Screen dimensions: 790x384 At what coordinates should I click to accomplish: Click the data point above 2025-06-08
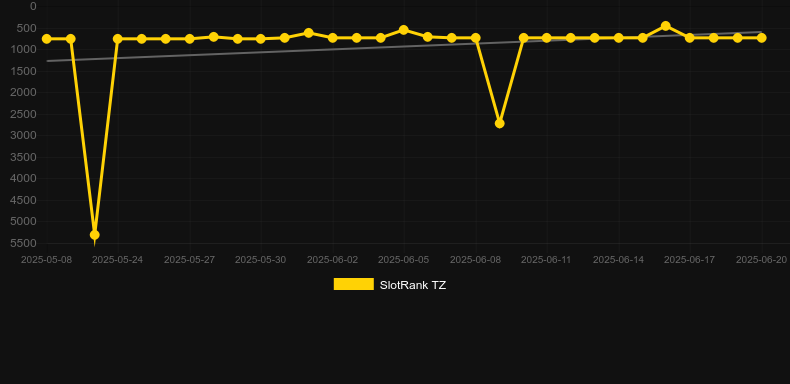[x=475, y=38]
